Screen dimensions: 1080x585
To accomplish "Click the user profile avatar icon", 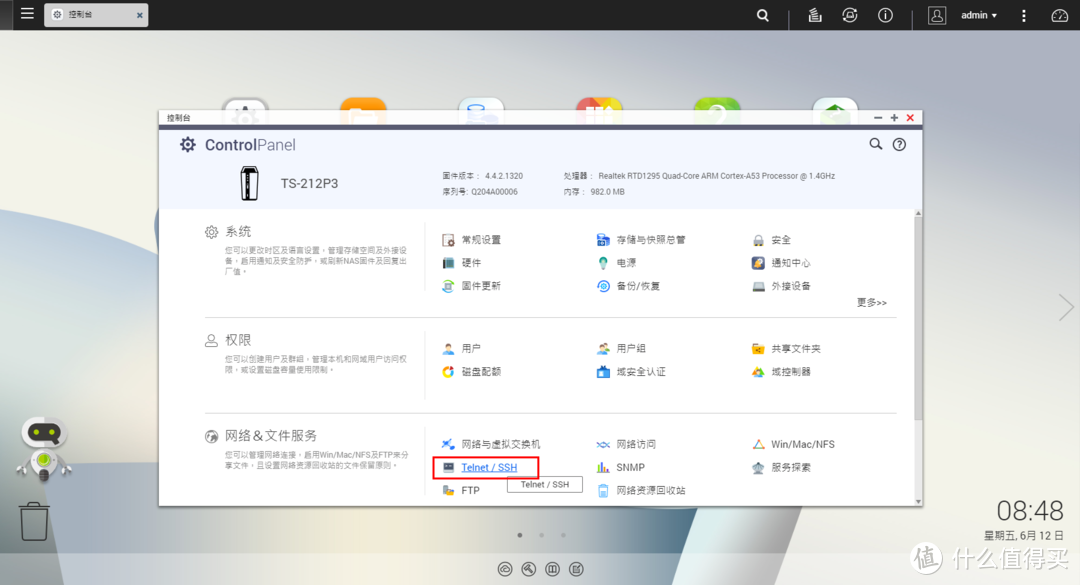I will point(937,15).
